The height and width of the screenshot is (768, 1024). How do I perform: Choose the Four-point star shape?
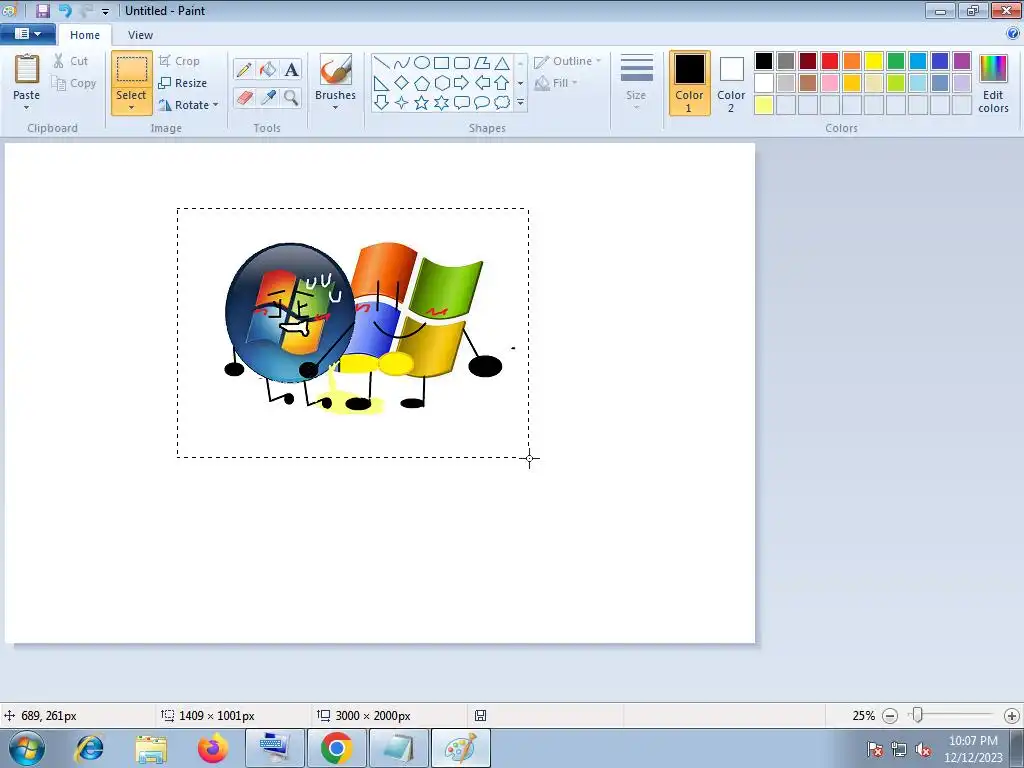pos(402,103)
